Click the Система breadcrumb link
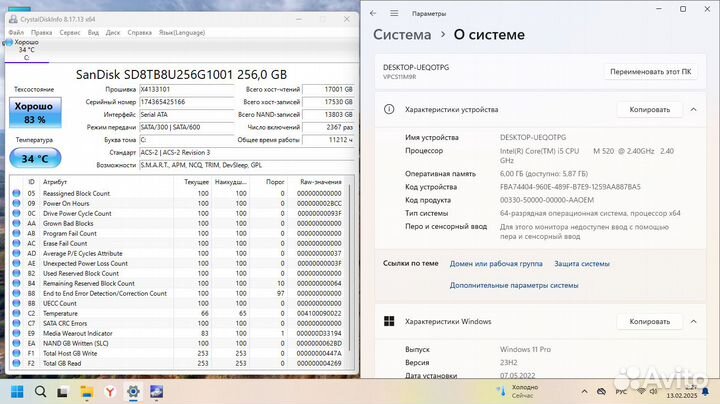 pyautogui.click(x=402, y=34)
